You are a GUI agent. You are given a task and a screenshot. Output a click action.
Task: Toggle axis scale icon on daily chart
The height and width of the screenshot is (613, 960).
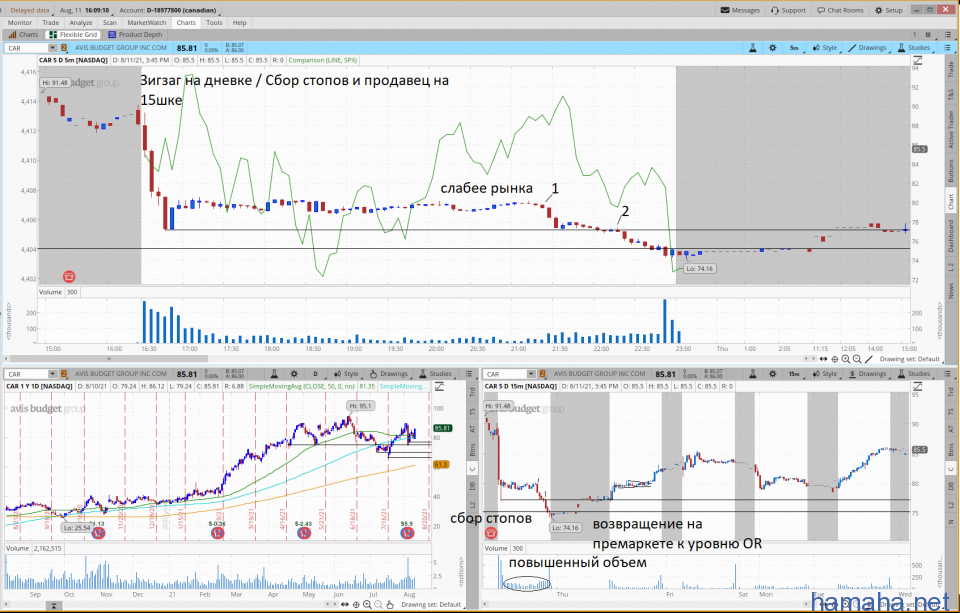(439, 386)
